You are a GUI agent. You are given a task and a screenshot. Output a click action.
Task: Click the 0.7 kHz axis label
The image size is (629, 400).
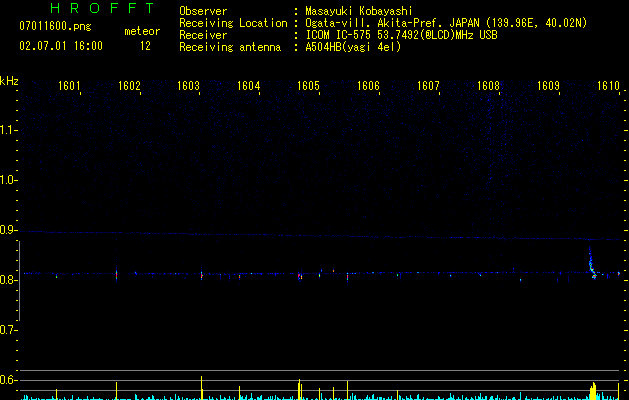[8, 330]
